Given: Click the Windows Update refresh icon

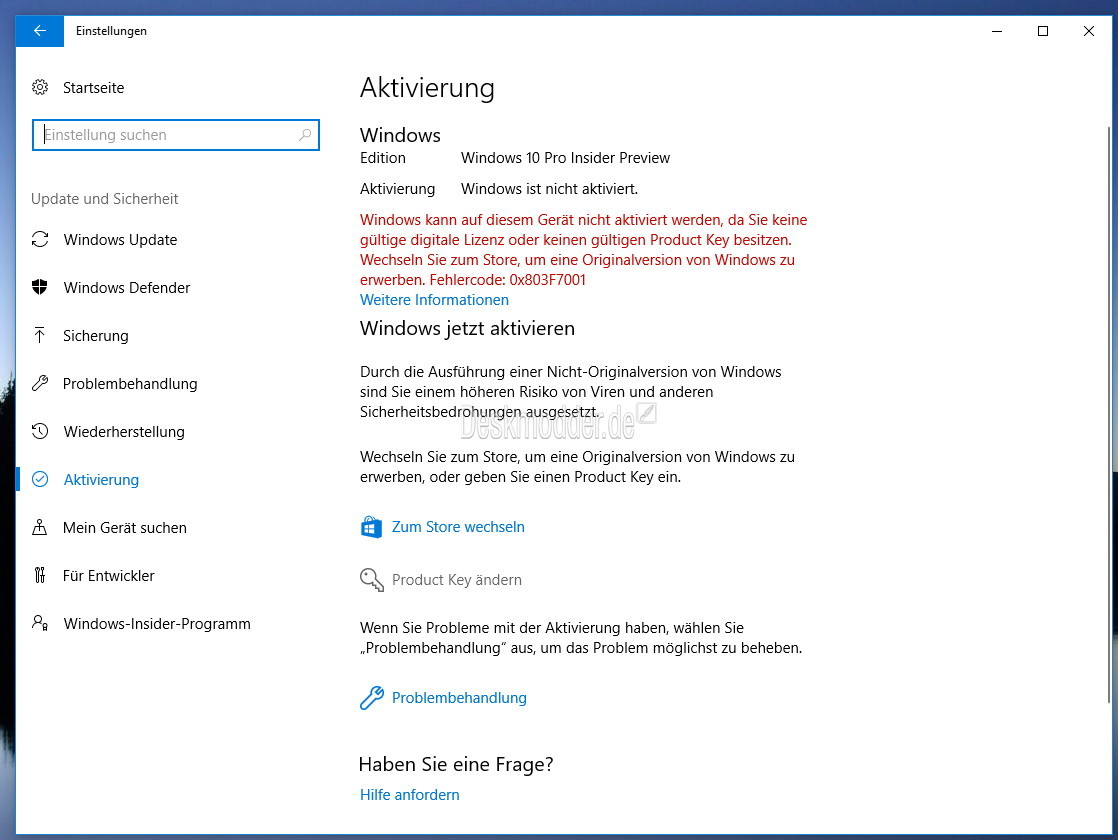Looking at the screenshot, I should (40, 240).
